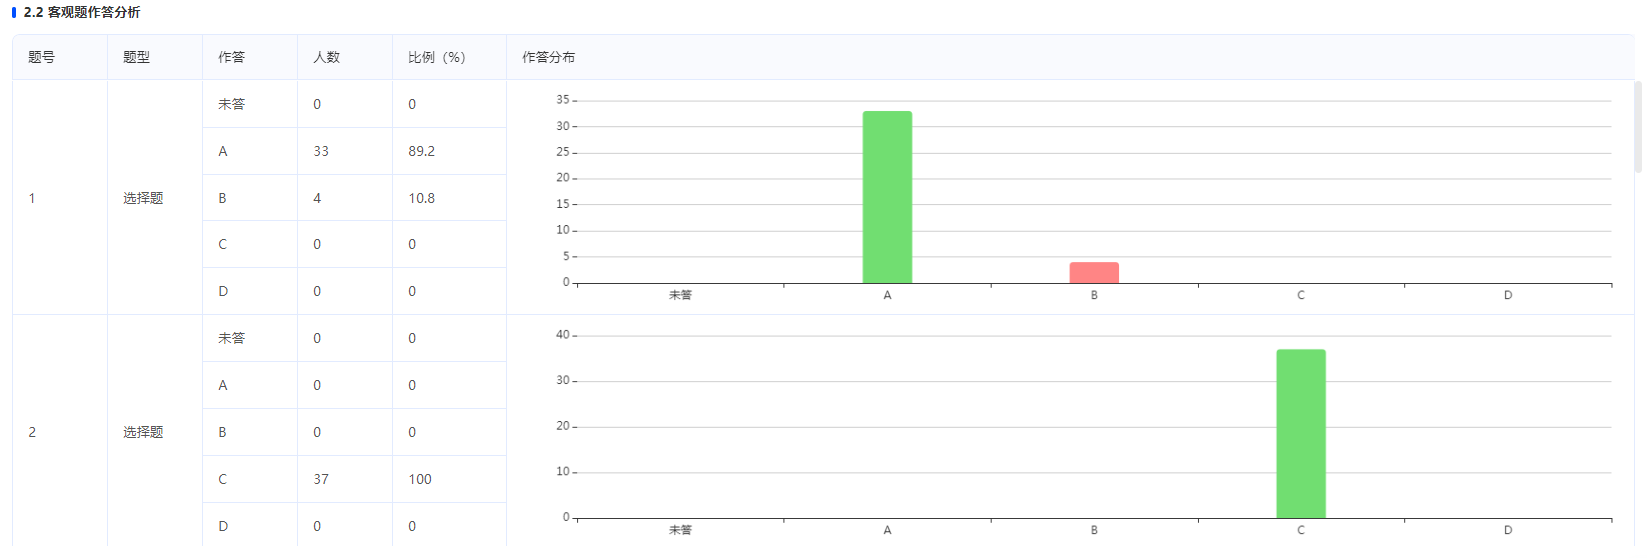This screenshot has height=558, width=1647.
Task: Click the 作答 column header
Action: click(231, 57)
